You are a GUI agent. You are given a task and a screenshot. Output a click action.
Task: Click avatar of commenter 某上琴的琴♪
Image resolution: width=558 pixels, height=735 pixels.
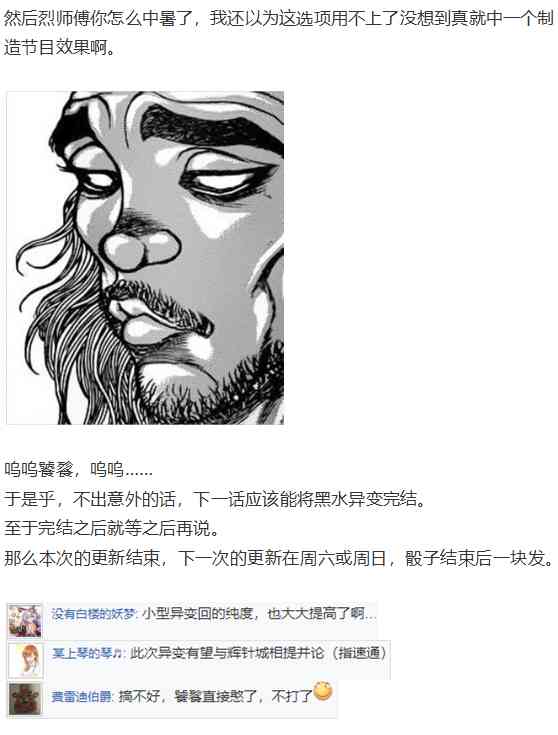coord(26,660)
